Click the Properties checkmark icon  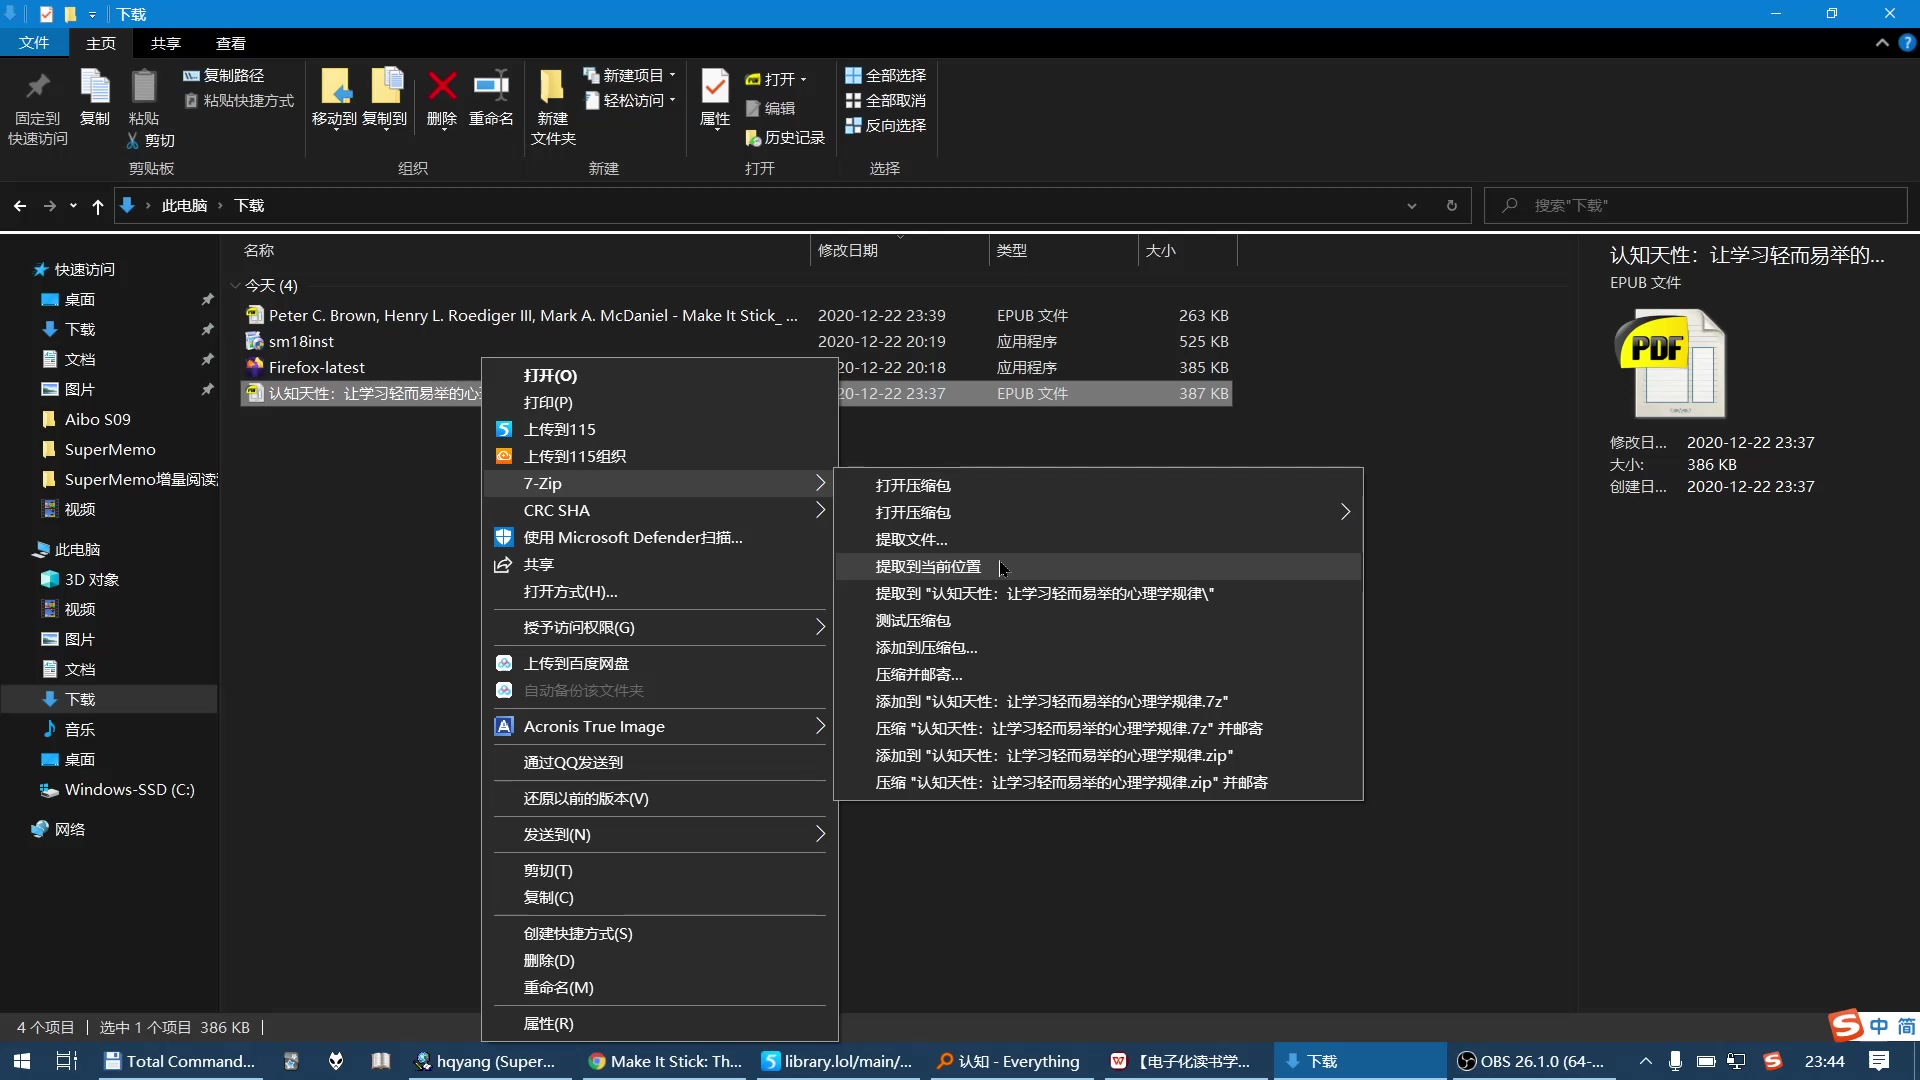coord(715,87)
